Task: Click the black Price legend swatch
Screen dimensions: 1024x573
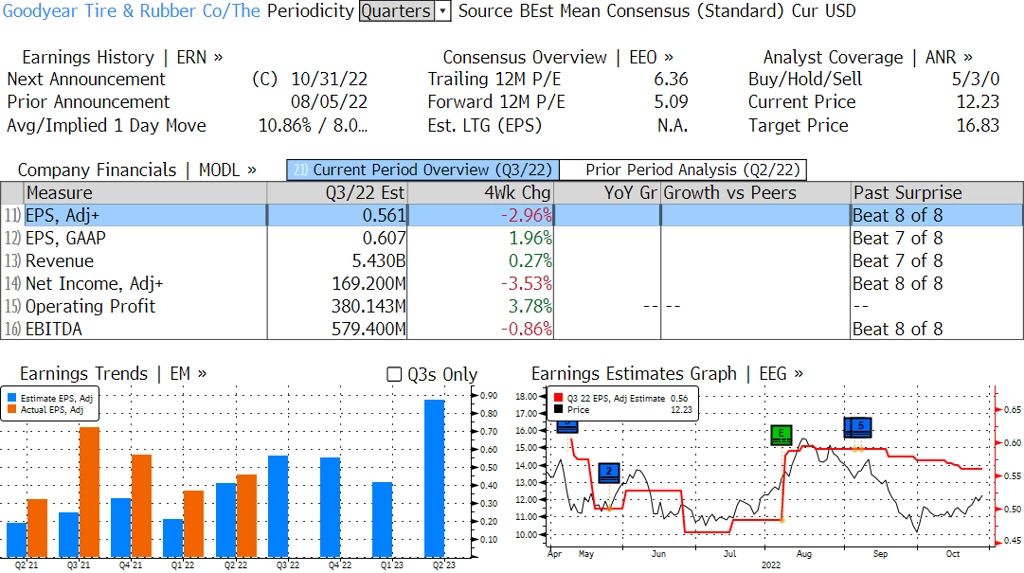Action: [x=558, y=410]
